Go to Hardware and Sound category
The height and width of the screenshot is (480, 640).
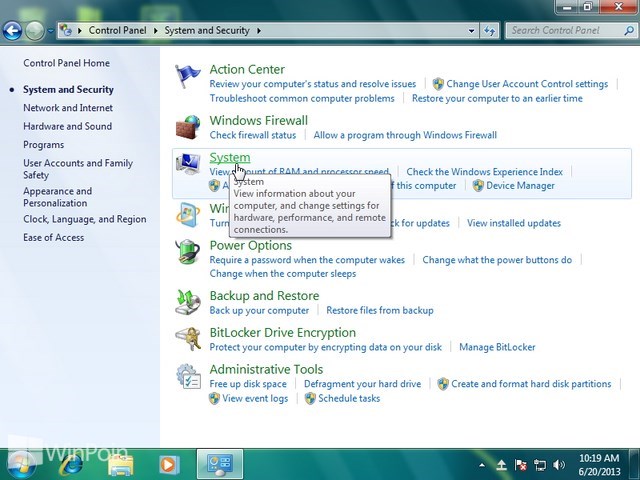click(x=67, y=127)
